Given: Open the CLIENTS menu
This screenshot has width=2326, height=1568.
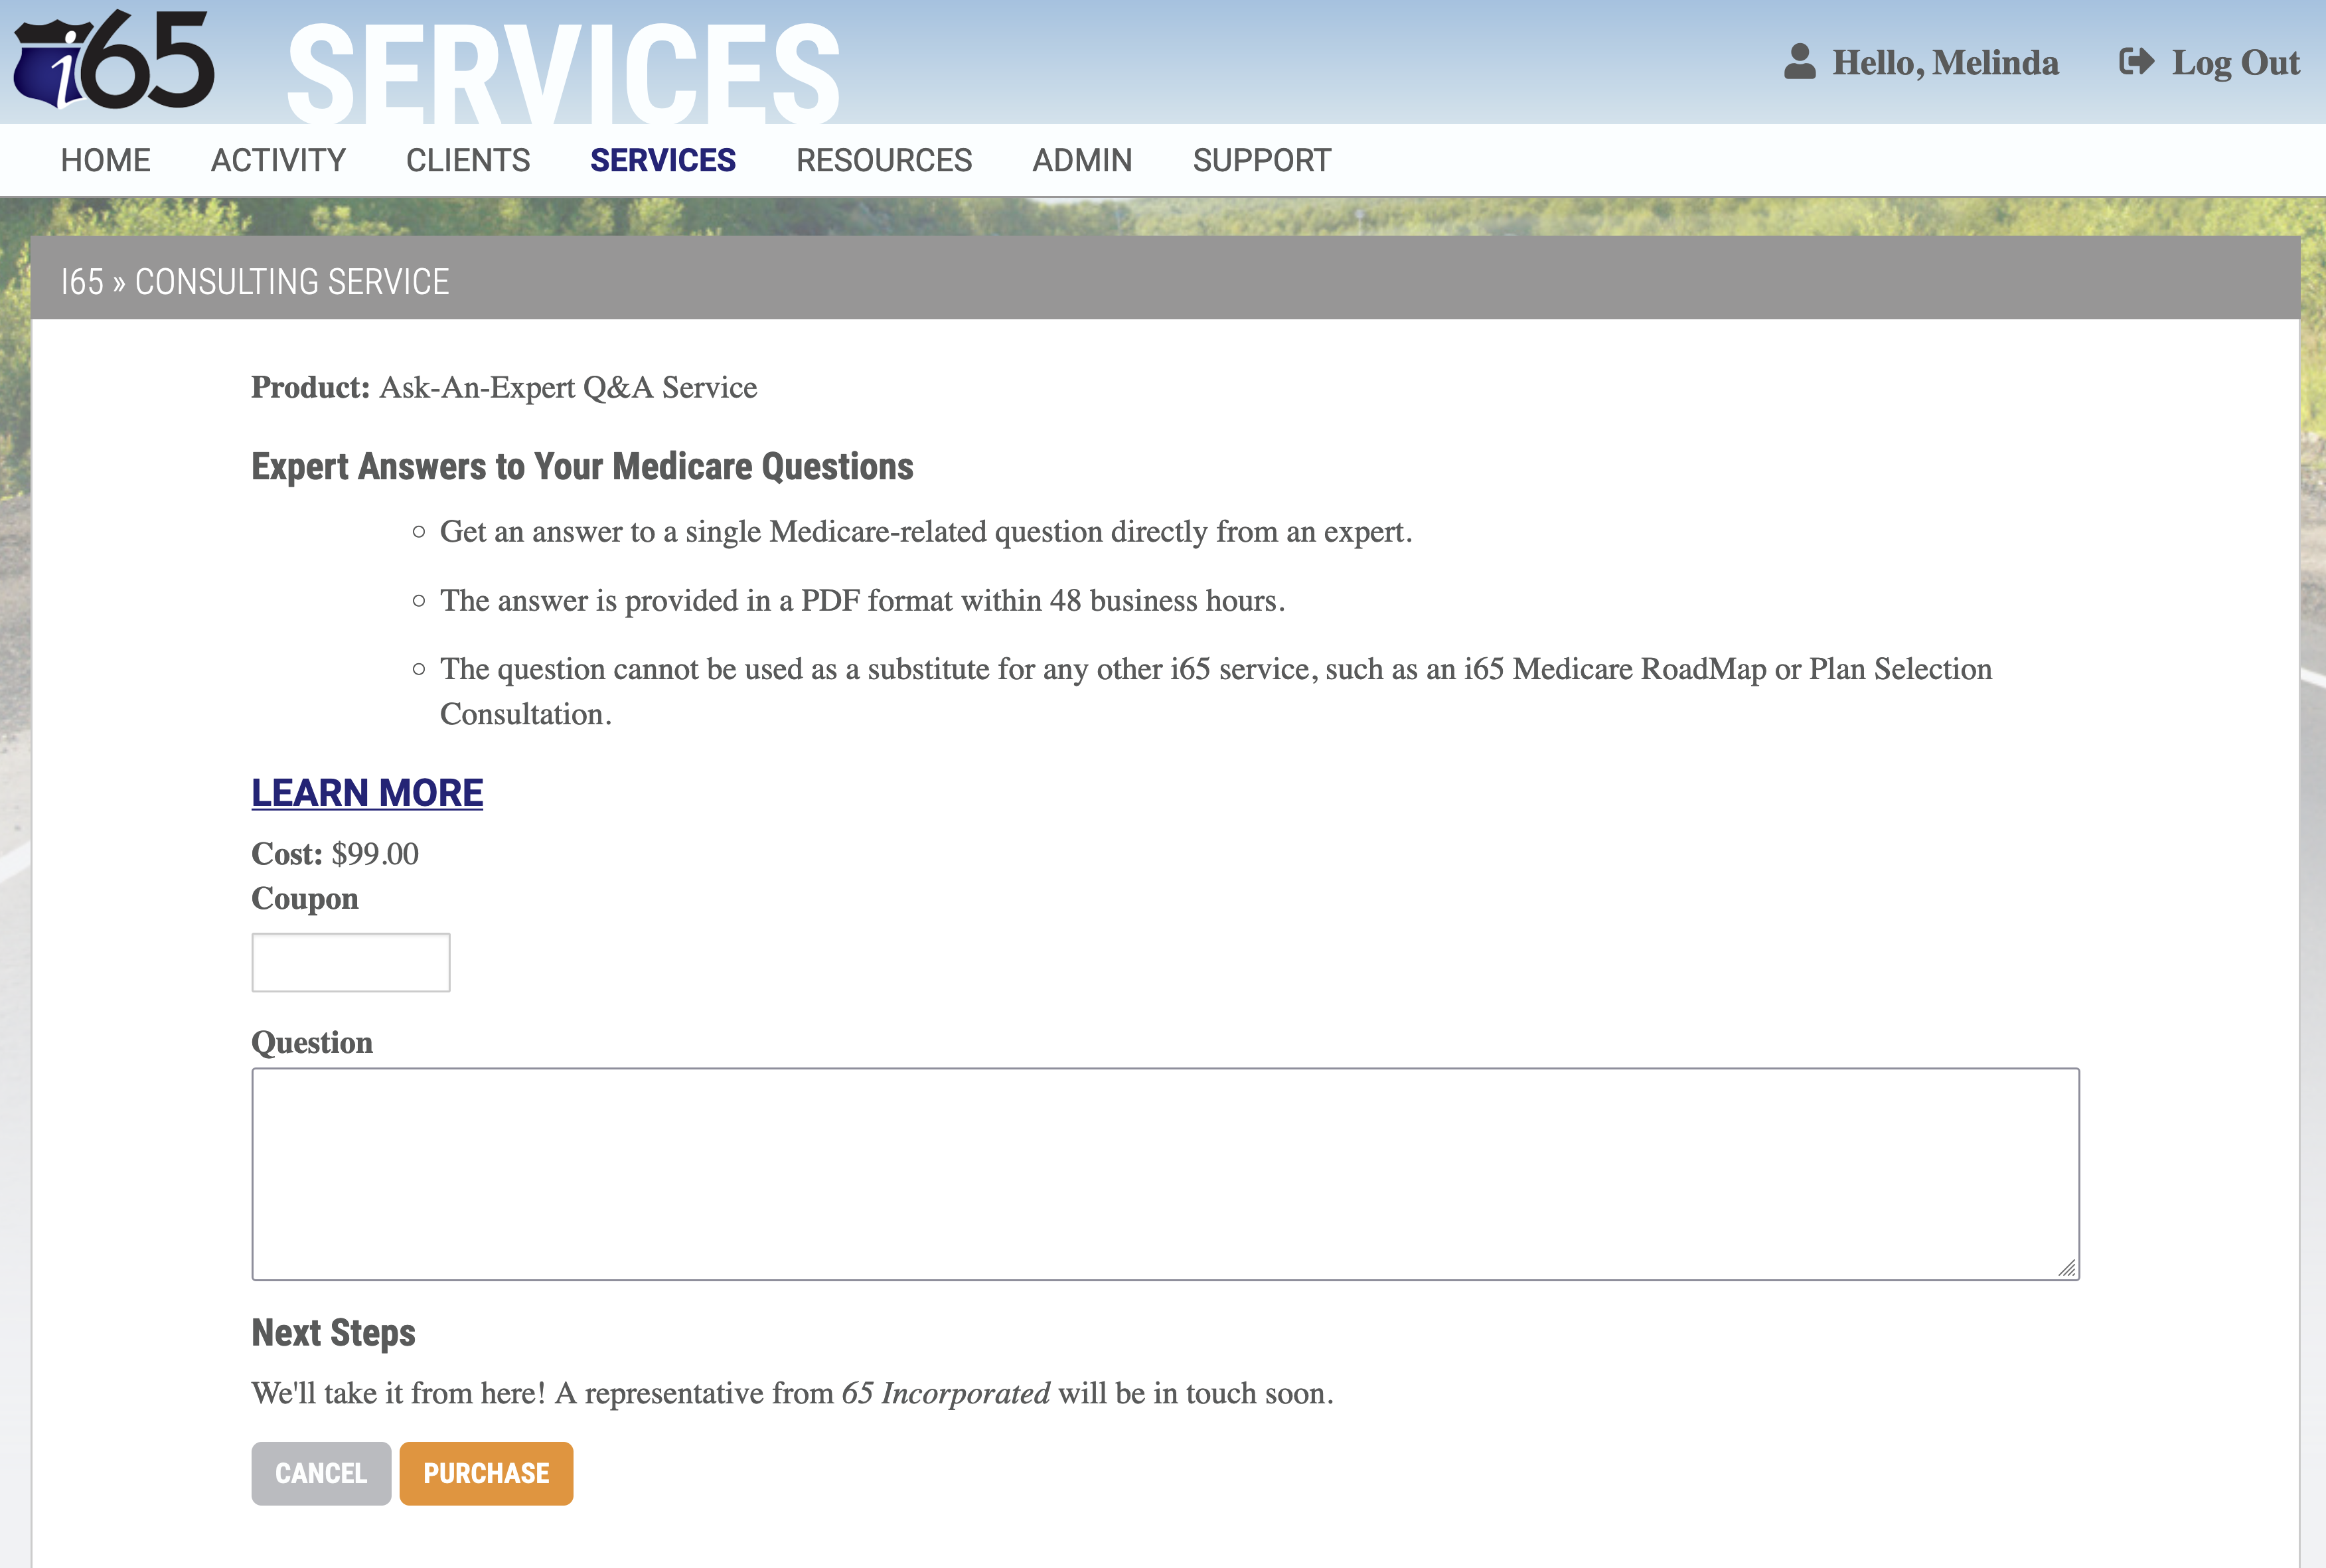Looking at the screenshot, I should tap(468, 160).
